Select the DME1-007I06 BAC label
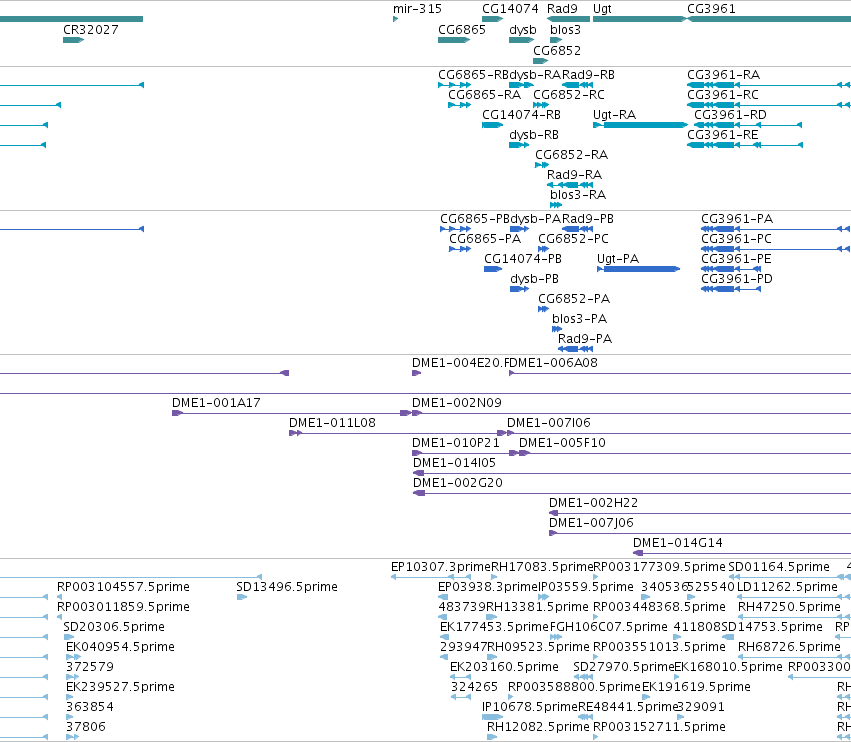851x742 pixels. (549, 423)
